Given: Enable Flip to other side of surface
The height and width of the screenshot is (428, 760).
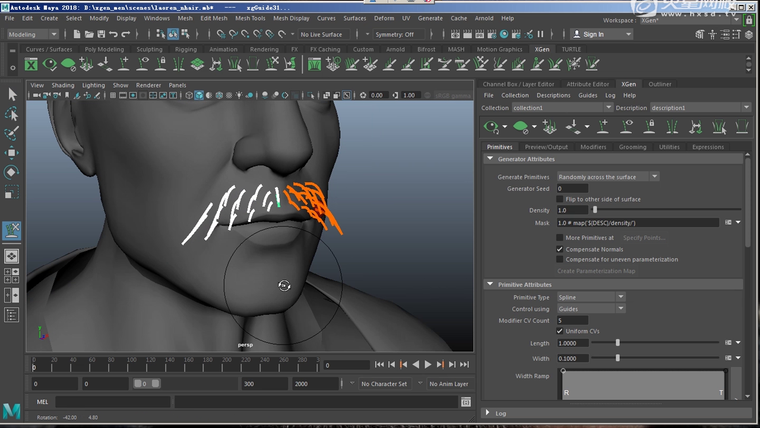Looking at the screenshot, I should (560, 199).
